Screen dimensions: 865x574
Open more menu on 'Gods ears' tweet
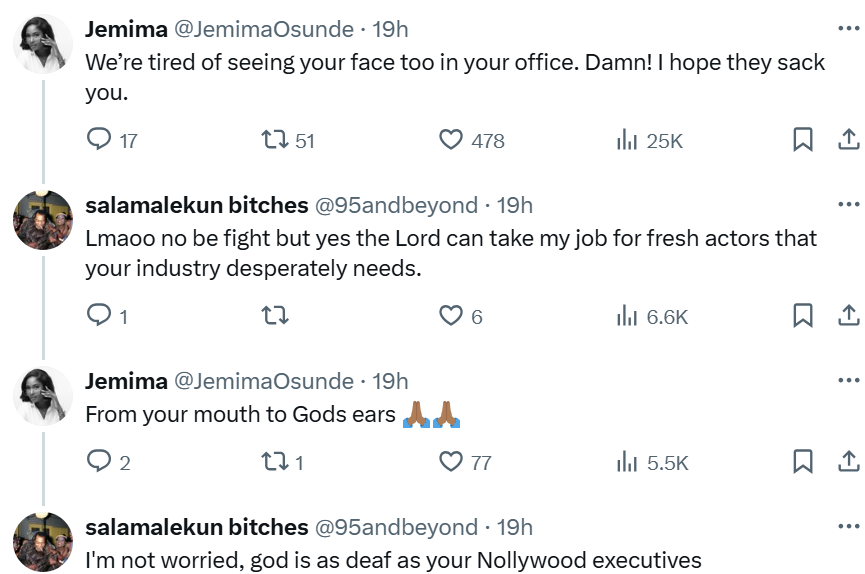[848, 381]
